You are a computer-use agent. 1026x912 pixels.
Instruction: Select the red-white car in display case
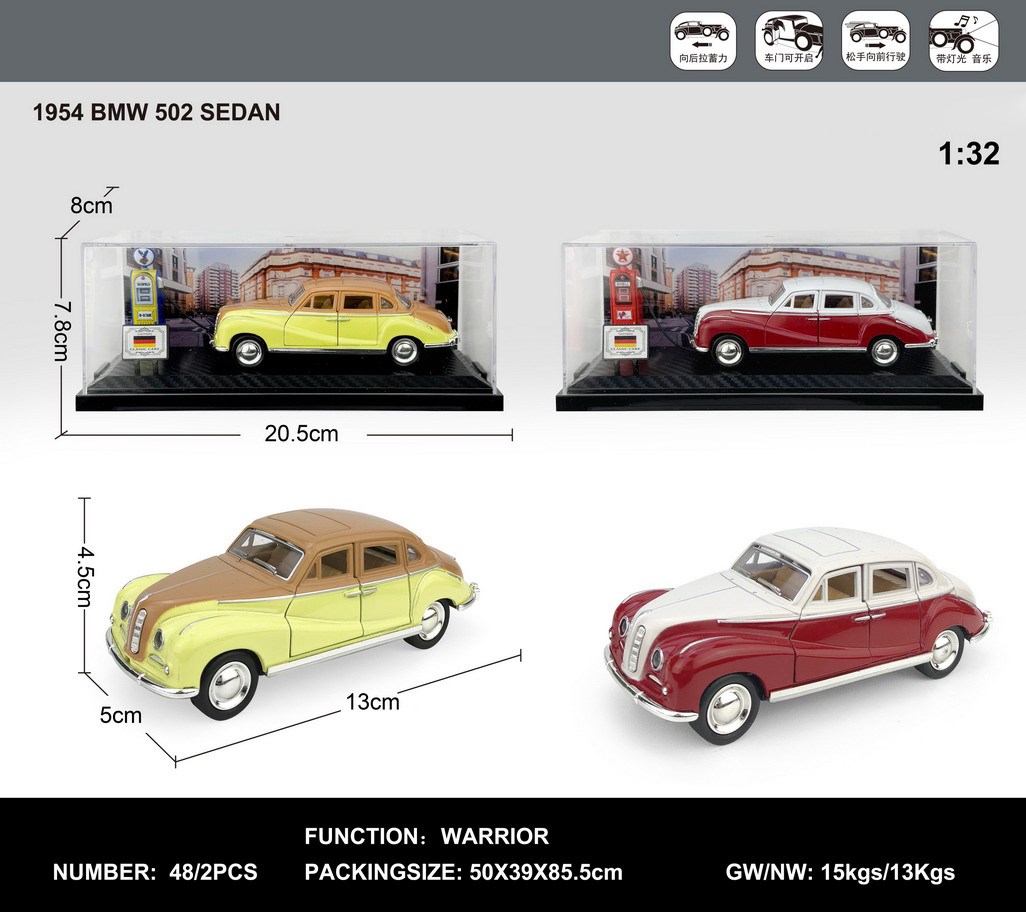pos(812,321)
